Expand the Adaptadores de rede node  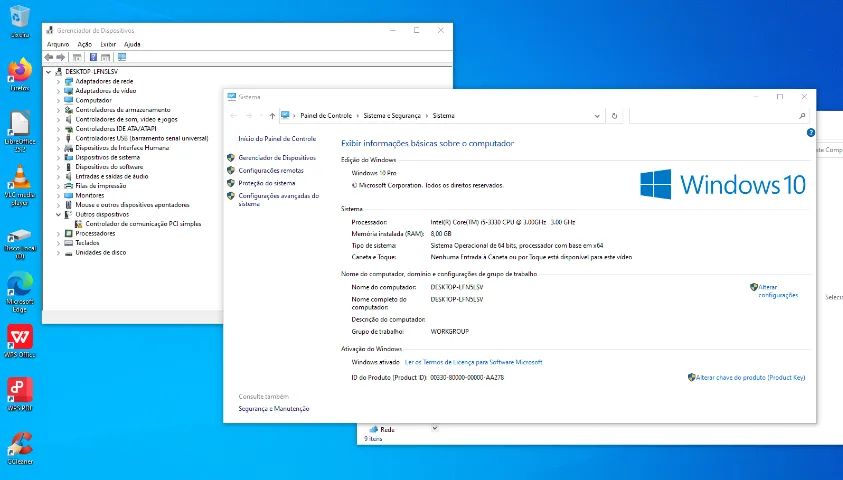58,81
